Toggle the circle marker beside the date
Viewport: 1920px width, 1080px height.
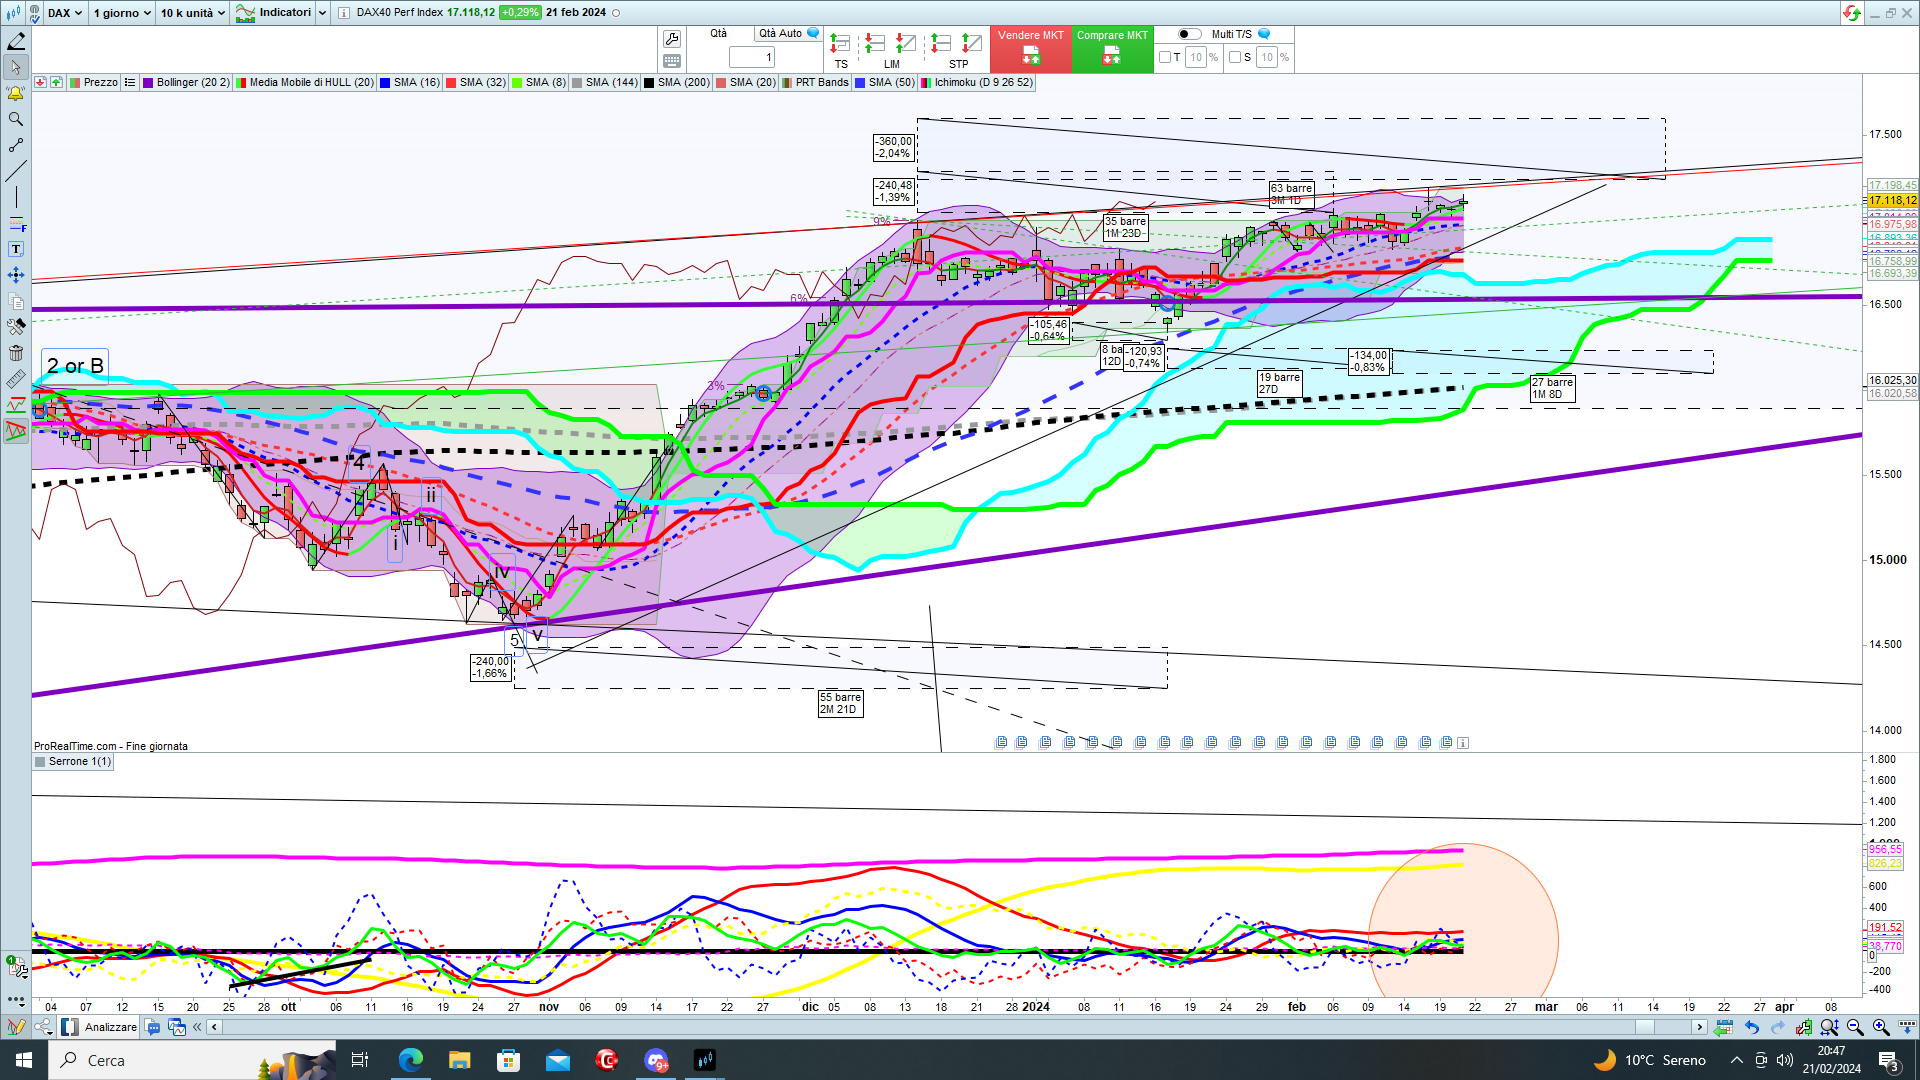[x=615, y=13]
